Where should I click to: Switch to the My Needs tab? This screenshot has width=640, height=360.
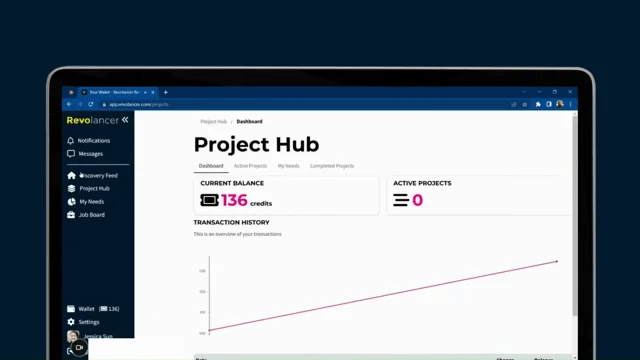click(289, 166)
